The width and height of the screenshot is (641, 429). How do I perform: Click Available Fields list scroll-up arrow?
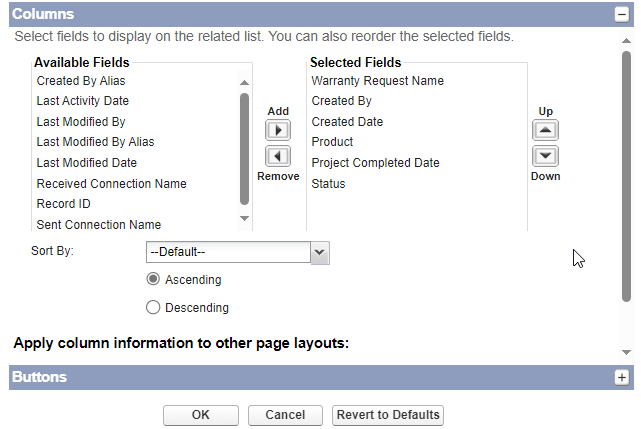click(x=244, y=83)
